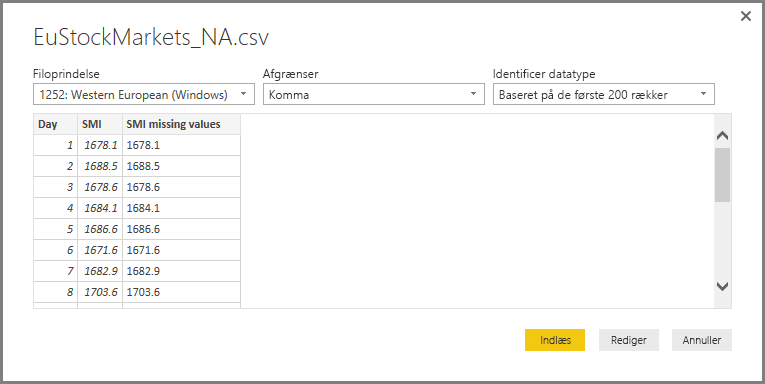
Task: Open the Identificer datatype dropdown
Action: (x=604, y=94)
